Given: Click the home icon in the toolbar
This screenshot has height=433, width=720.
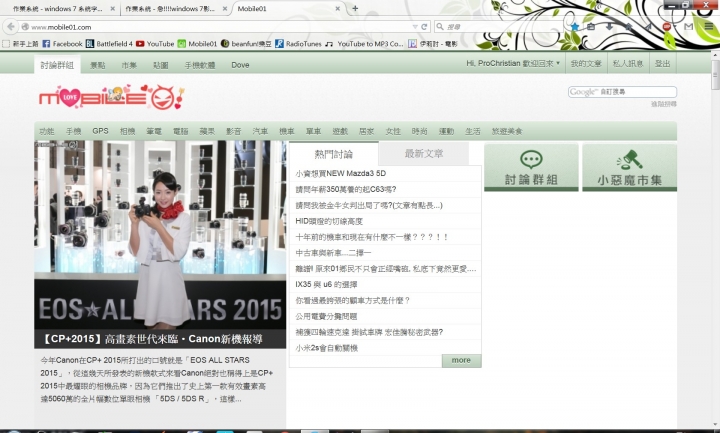Looking at the screenshot, I should click(x=629, y=27).
